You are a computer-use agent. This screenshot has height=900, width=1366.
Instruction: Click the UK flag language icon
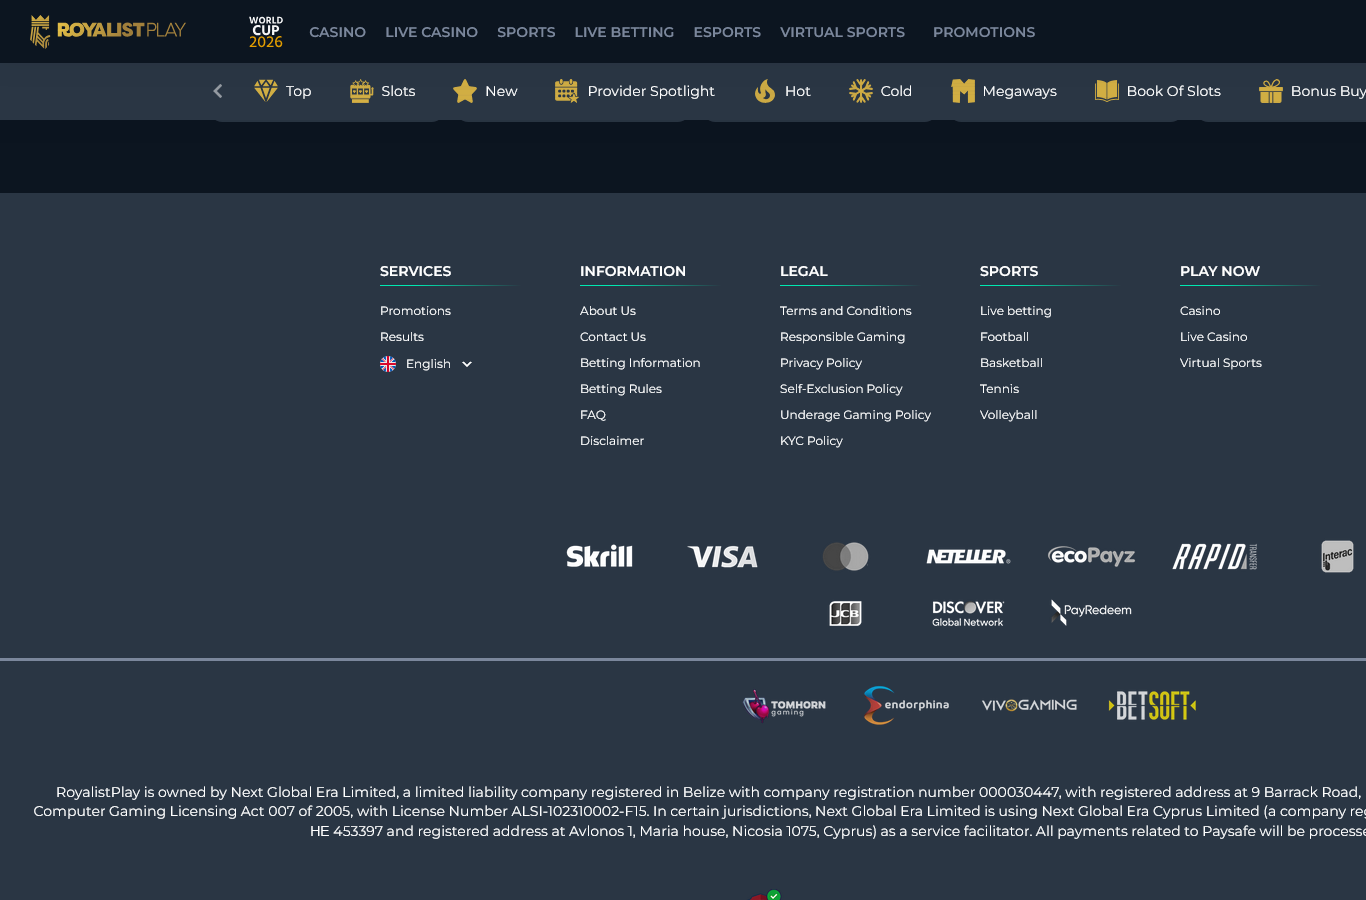pos(388,364)
